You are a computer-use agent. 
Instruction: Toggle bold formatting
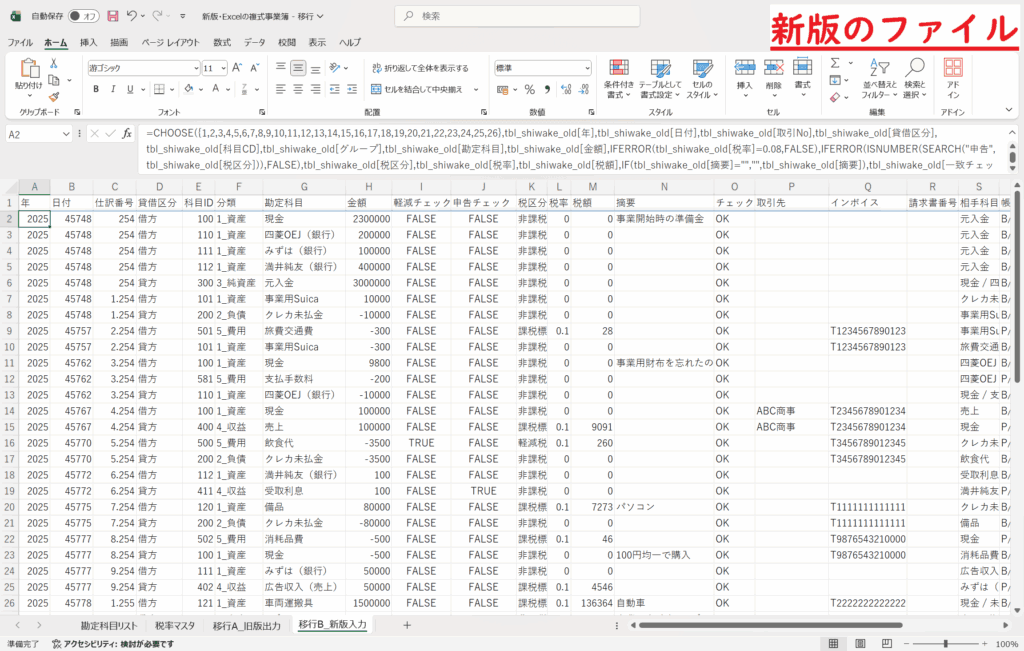point(97,89)
